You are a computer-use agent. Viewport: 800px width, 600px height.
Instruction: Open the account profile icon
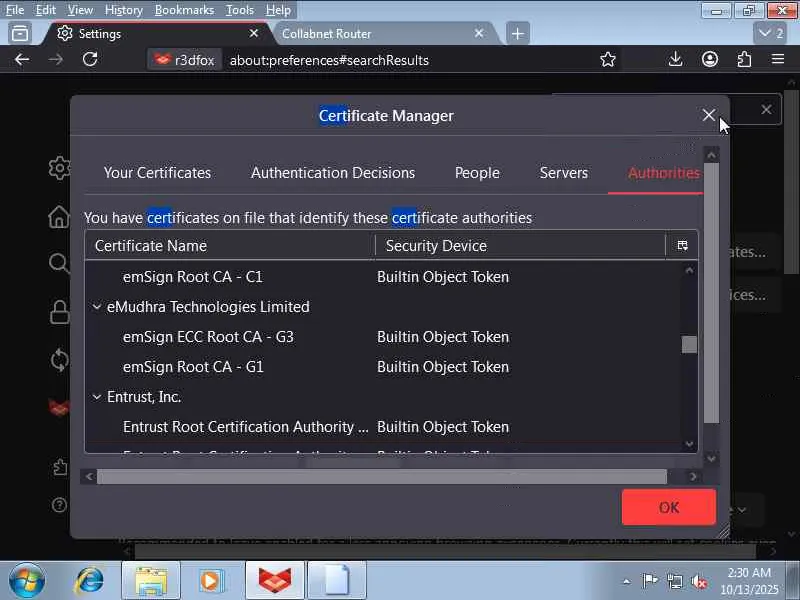coord(710,60)
